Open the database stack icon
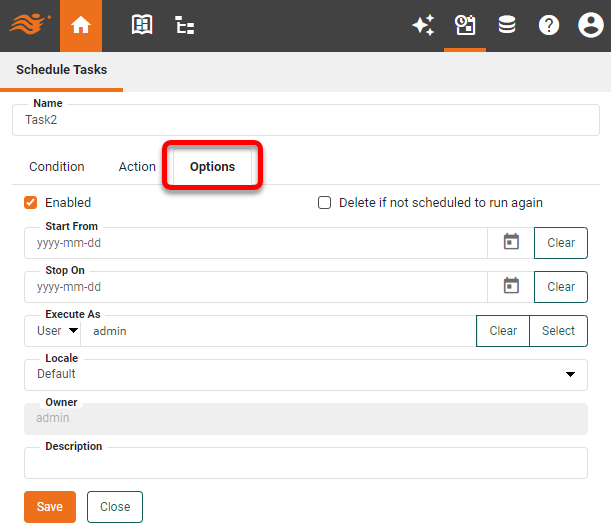Screen dimensions: 611x528 507,26
